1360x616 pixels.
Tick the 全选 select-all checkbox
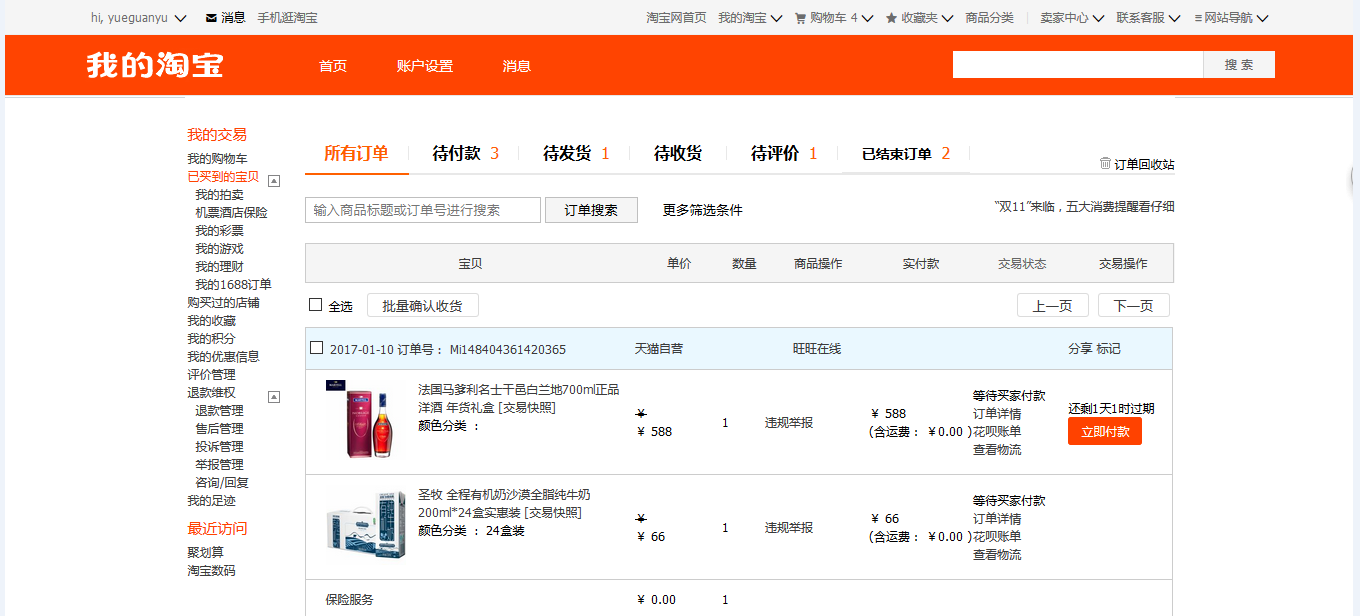click(x=316, y=305)
